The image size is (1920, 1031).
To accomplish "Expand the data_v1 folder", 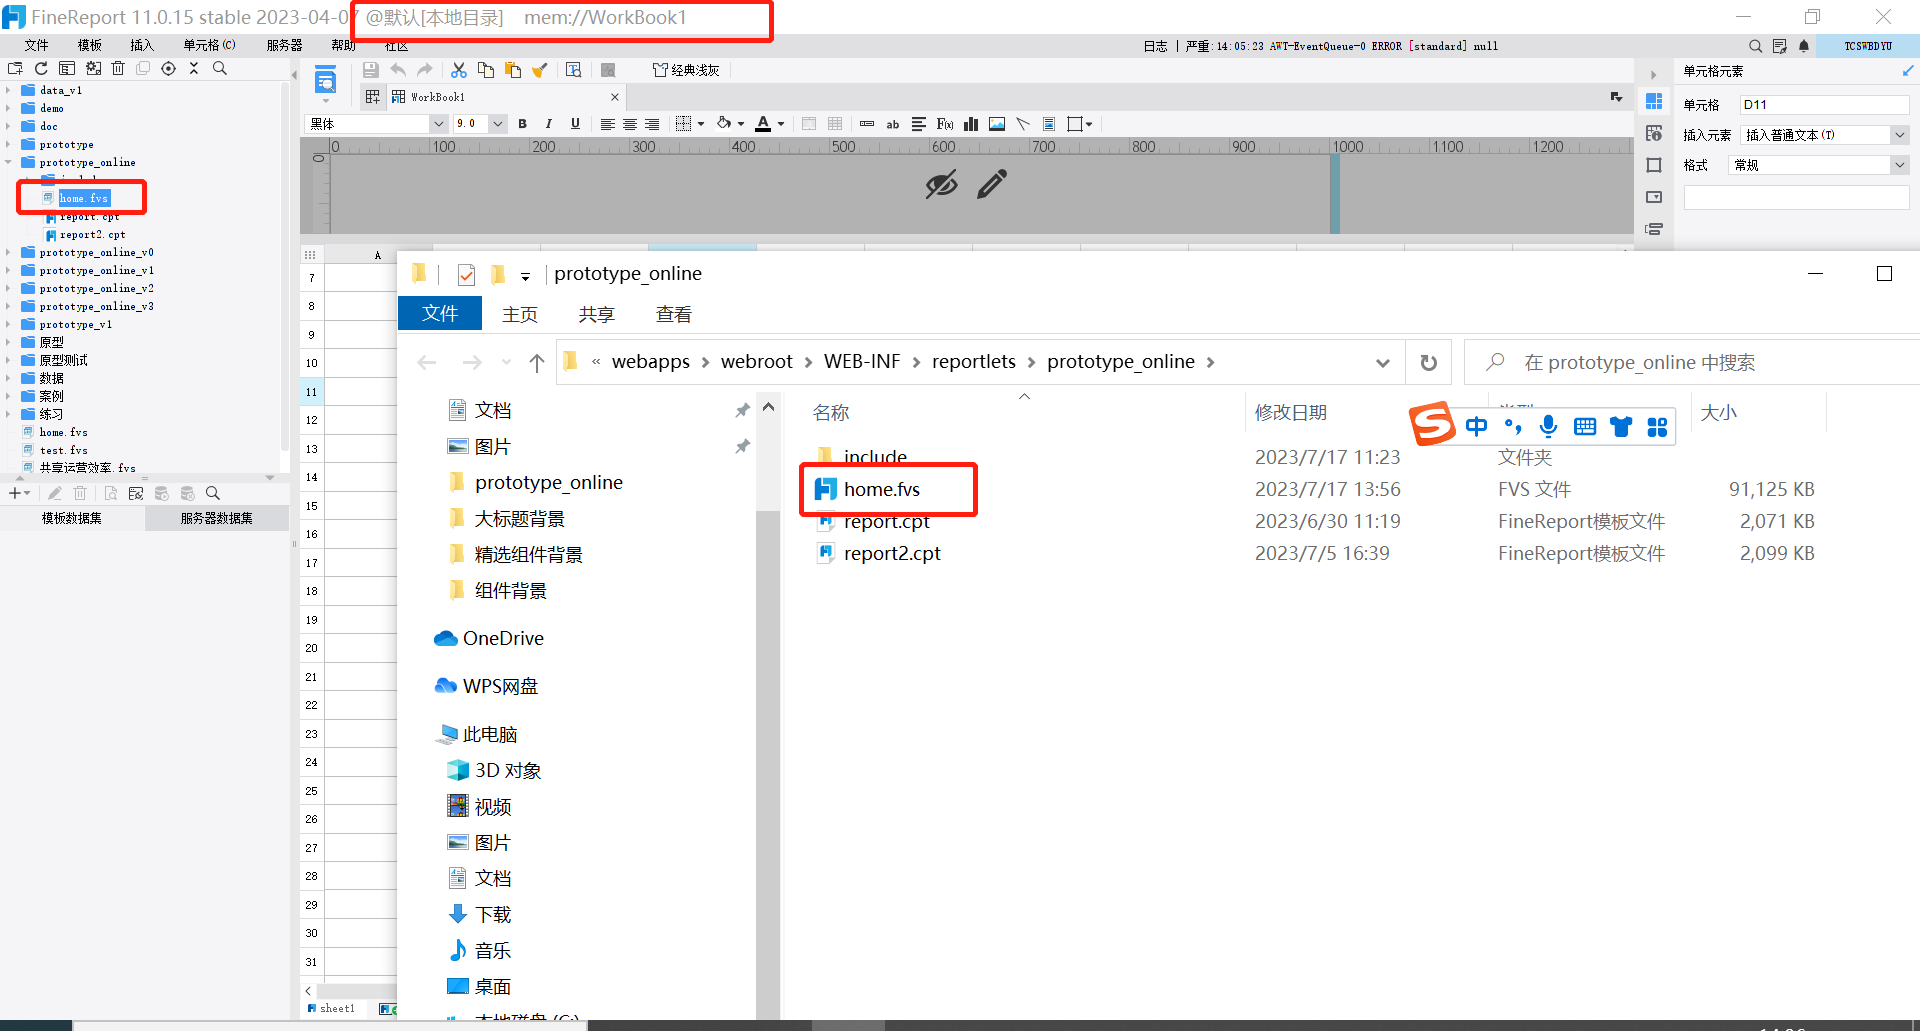I will point(9,90).
